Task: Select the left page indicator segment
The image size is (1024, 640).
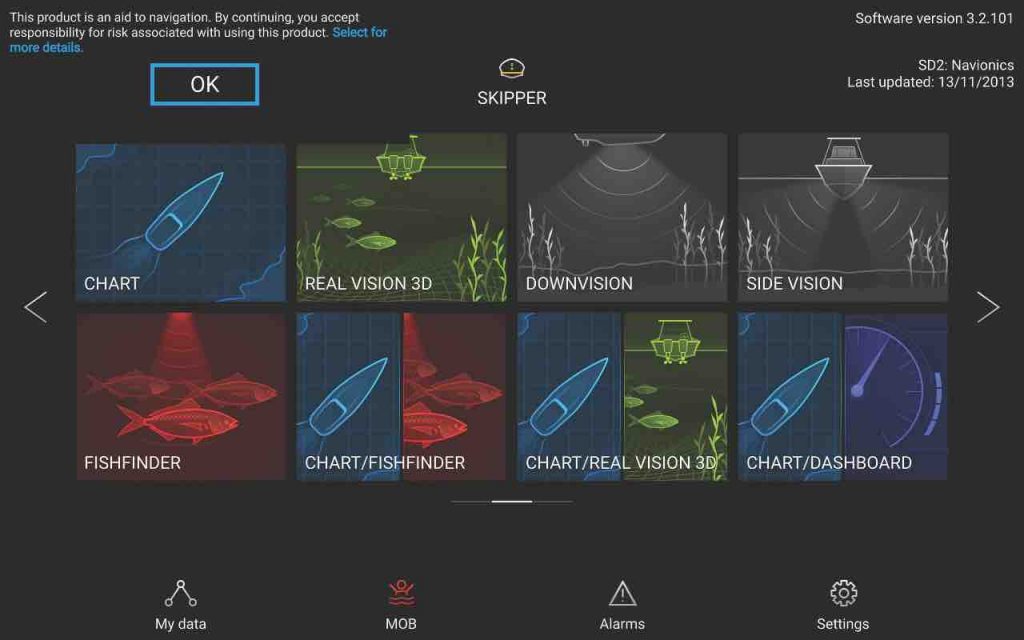Action: click(x=471, y=502)
